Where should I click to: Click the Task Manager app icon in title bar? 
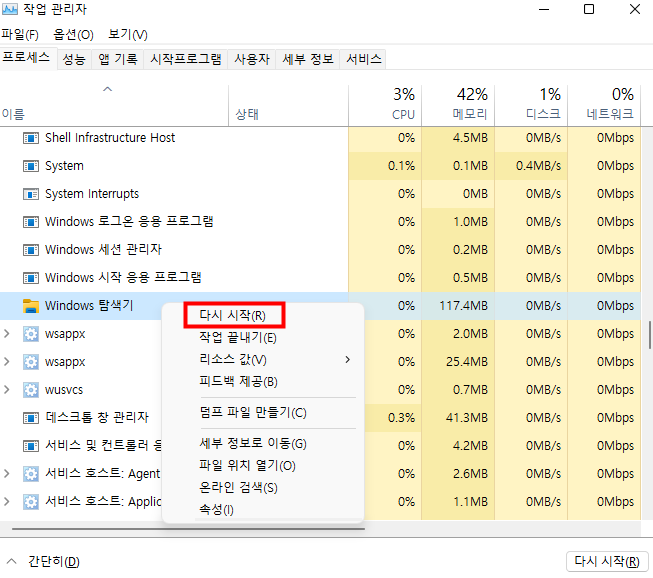pos(10,9)
